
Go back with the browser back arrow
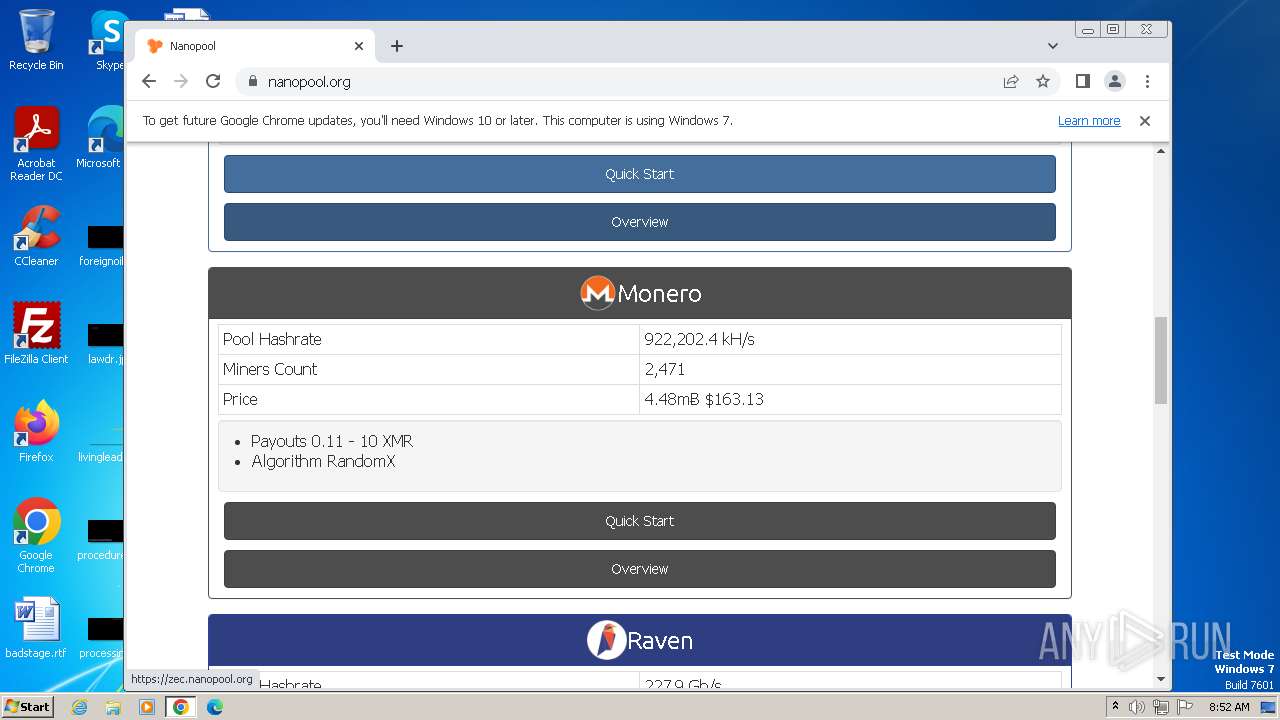click(149, 82)
